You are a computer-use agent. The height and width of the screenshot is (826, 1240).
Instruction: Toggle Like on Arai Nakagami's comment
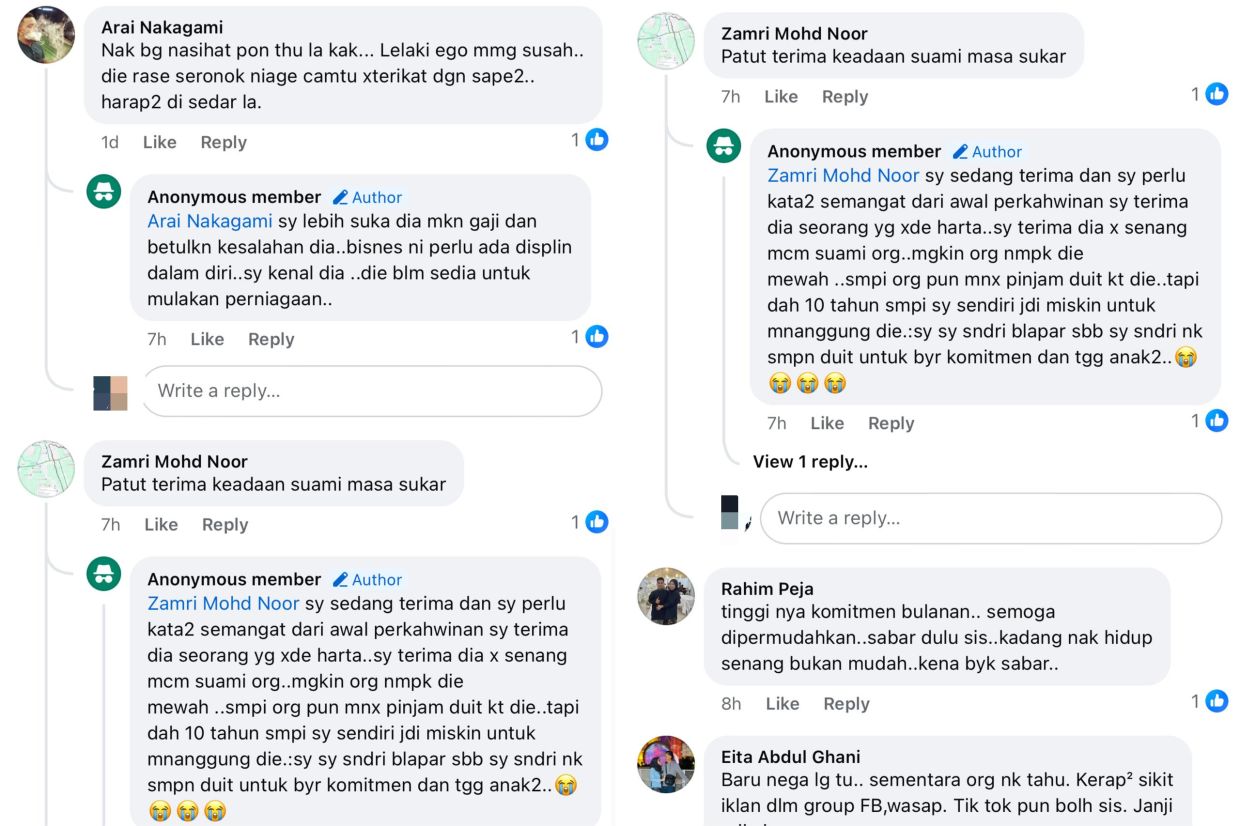pyautogui.click(x=160, y=142)
